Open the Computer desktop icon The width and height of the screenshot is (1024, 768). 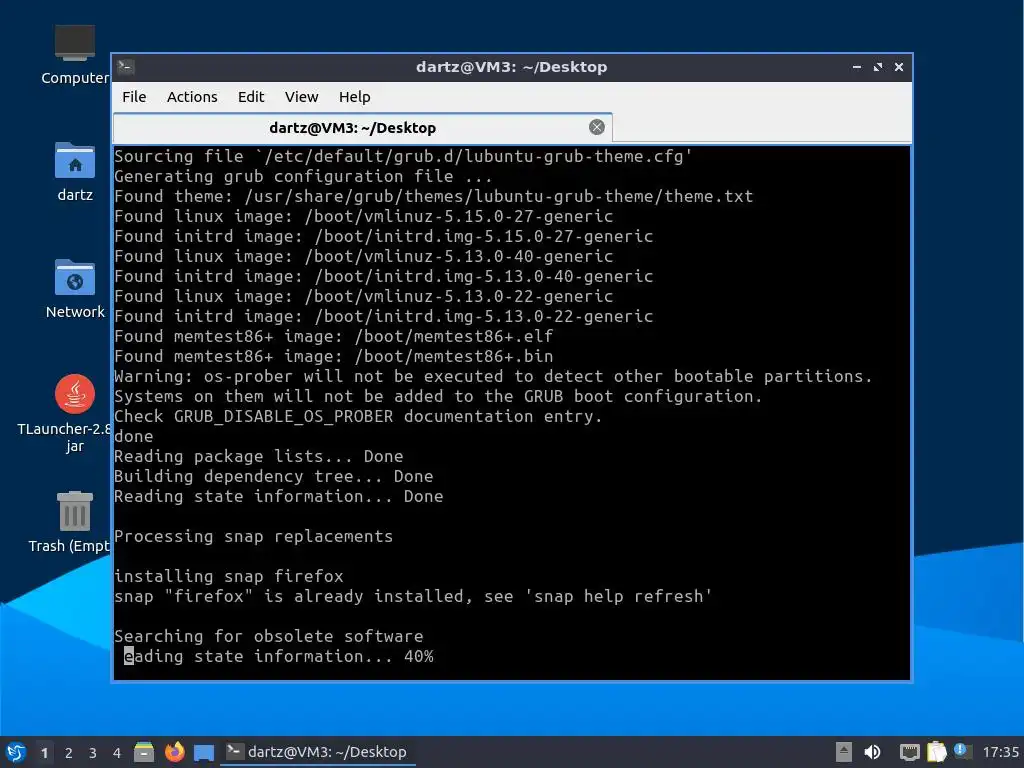[x=74, y=55]
